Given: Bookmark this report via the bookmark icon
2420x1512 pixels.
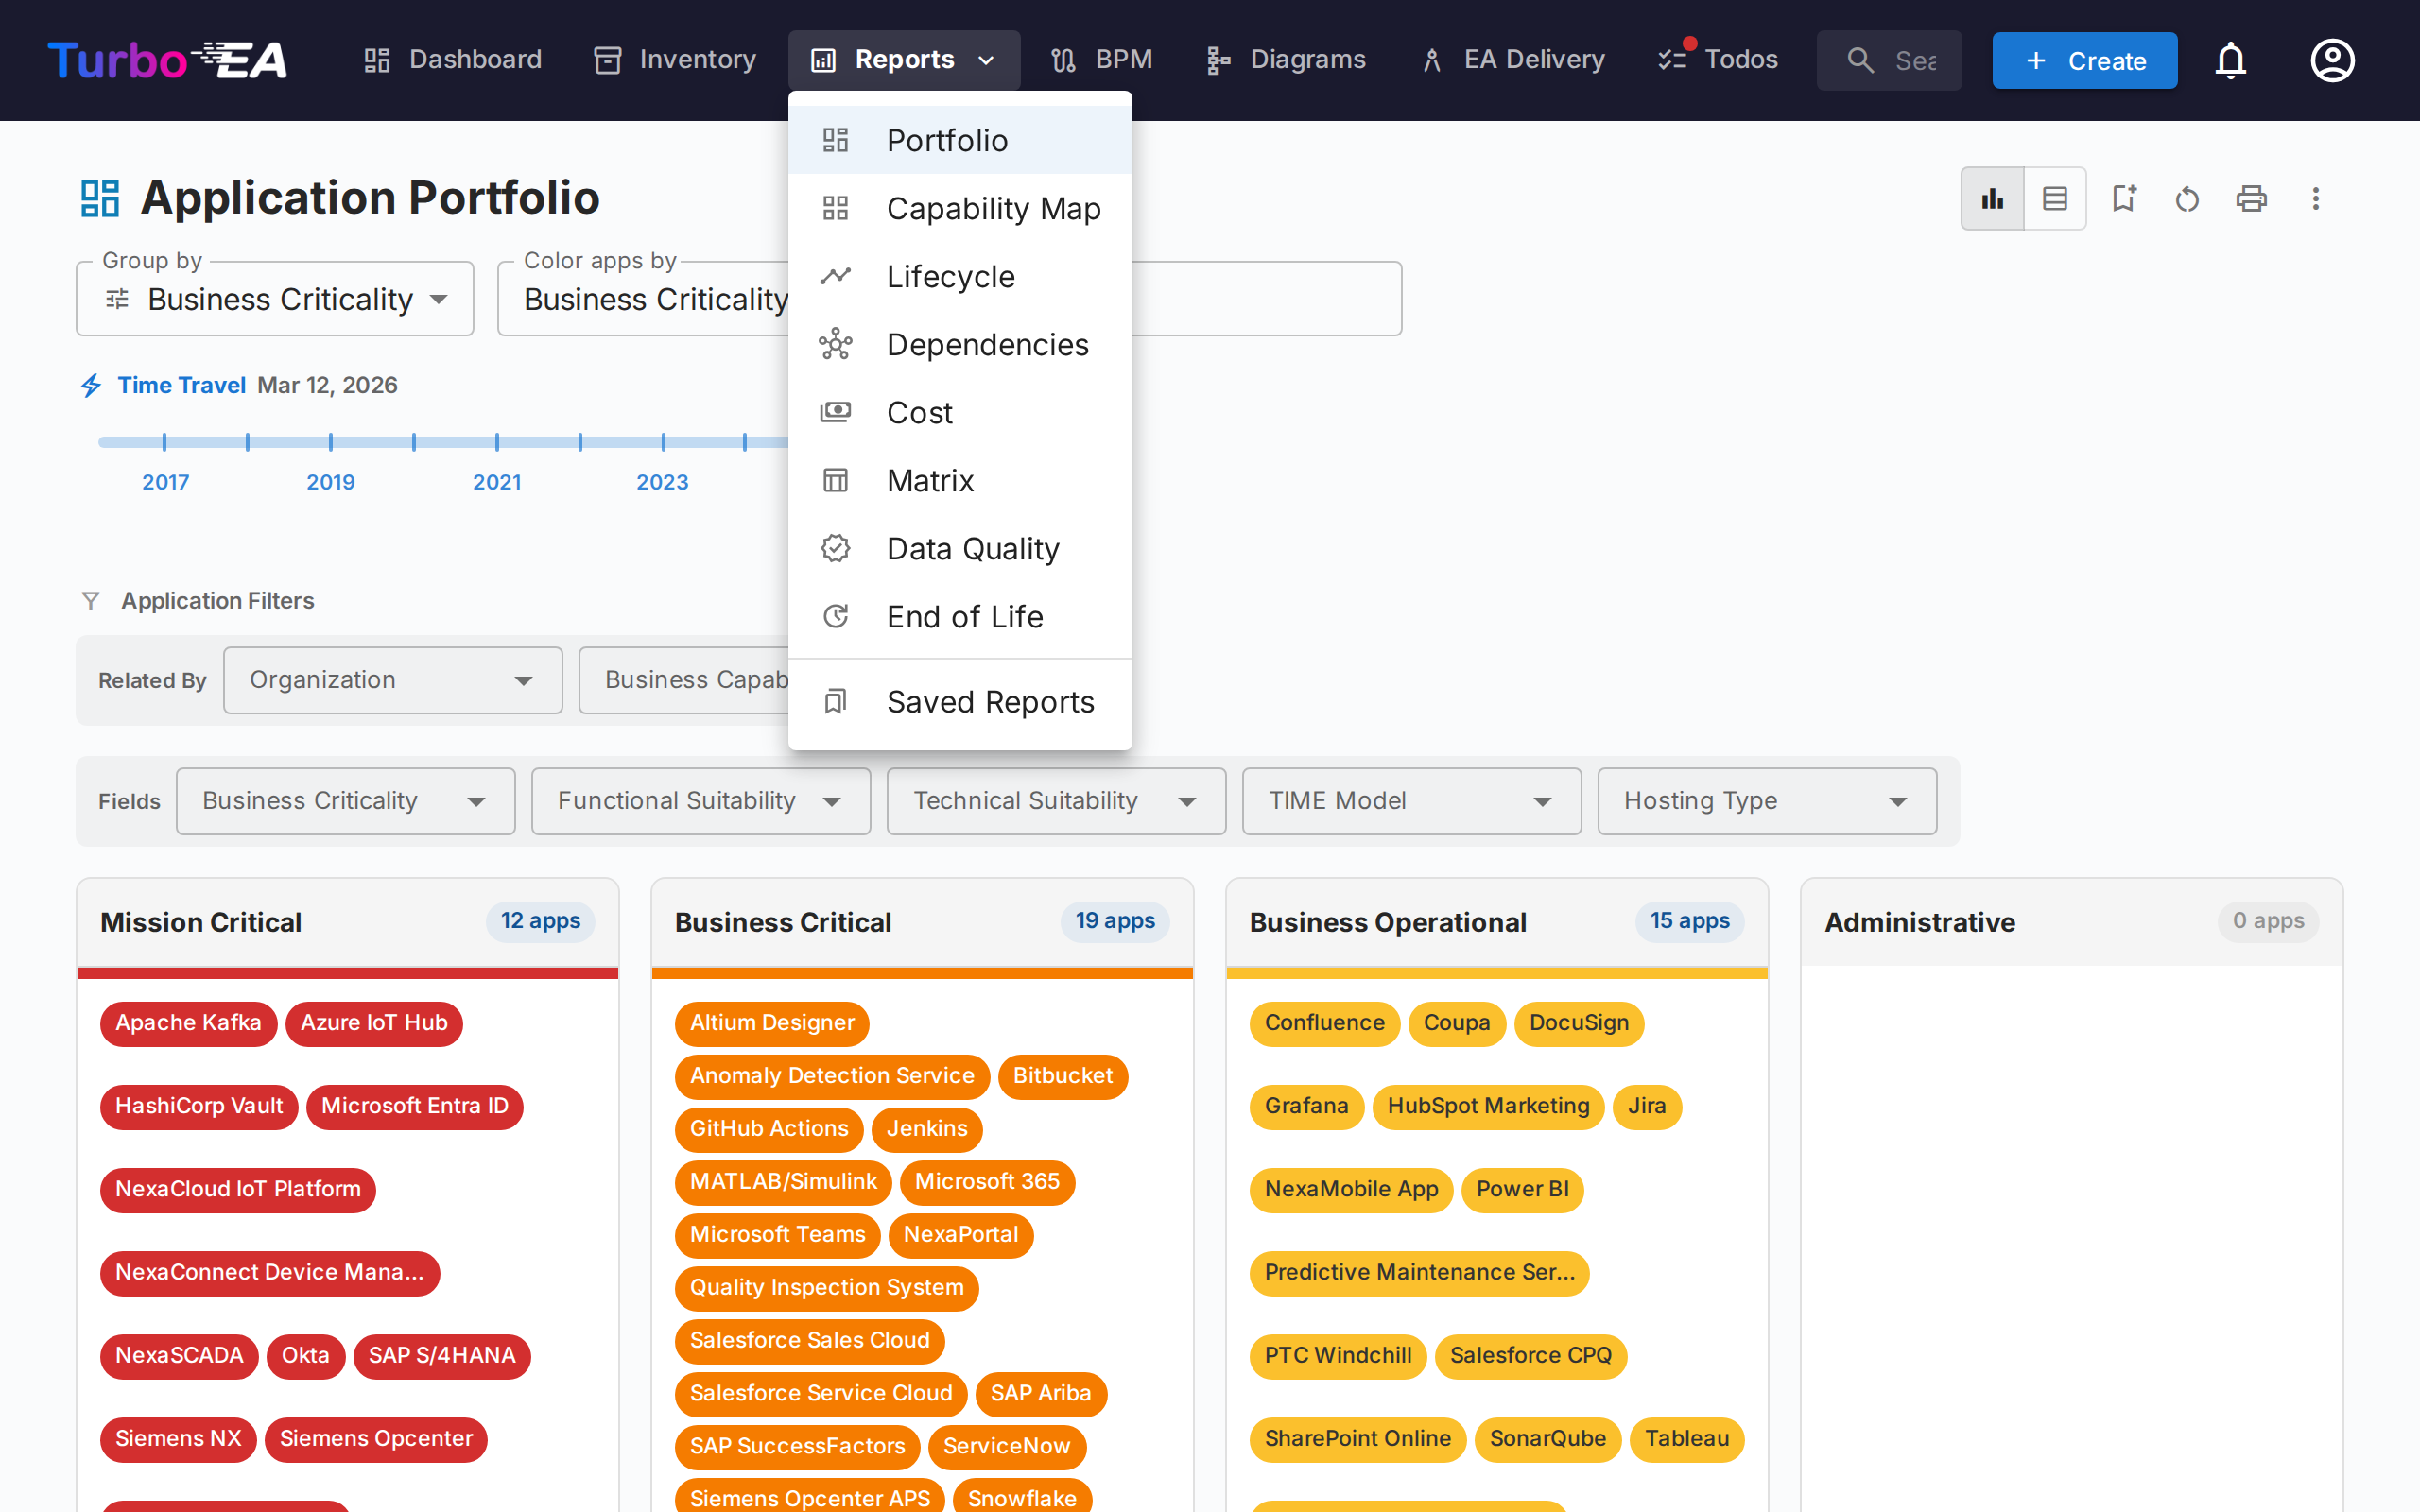Looking at the screenshot, I should point(2124,198).
